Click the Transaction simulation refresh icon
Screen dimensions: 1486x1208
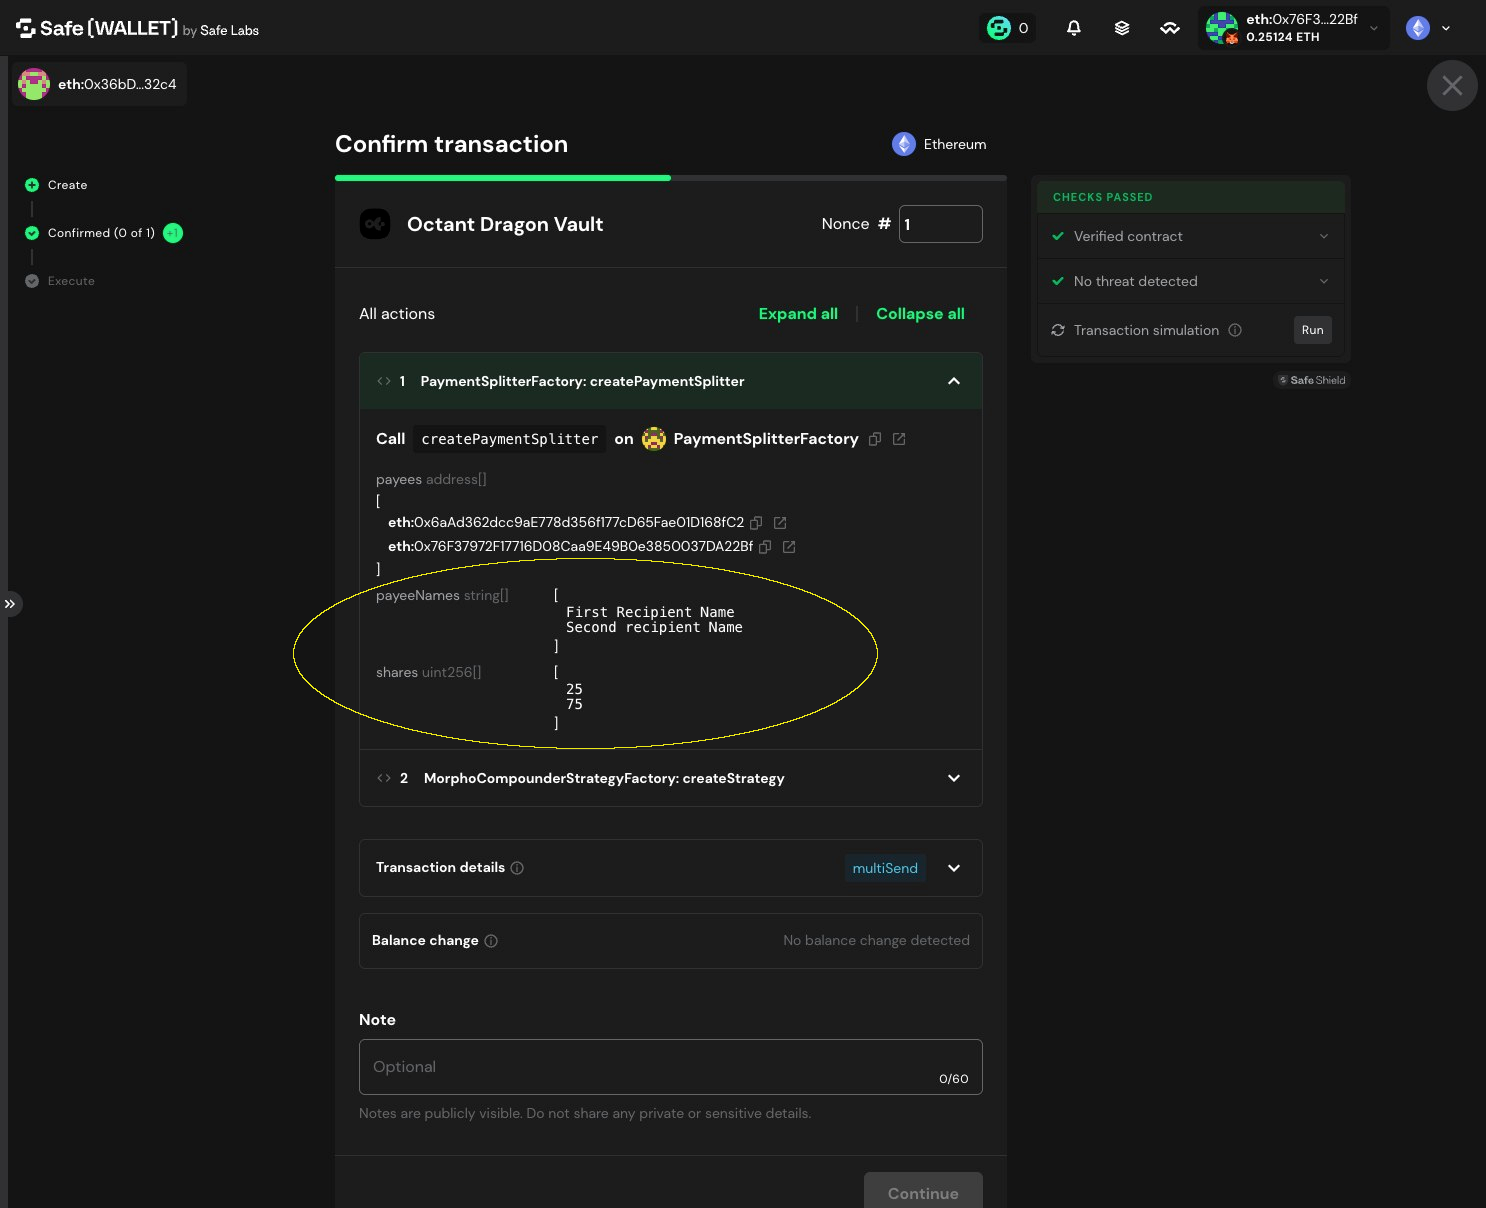(x=1058, y=330)
